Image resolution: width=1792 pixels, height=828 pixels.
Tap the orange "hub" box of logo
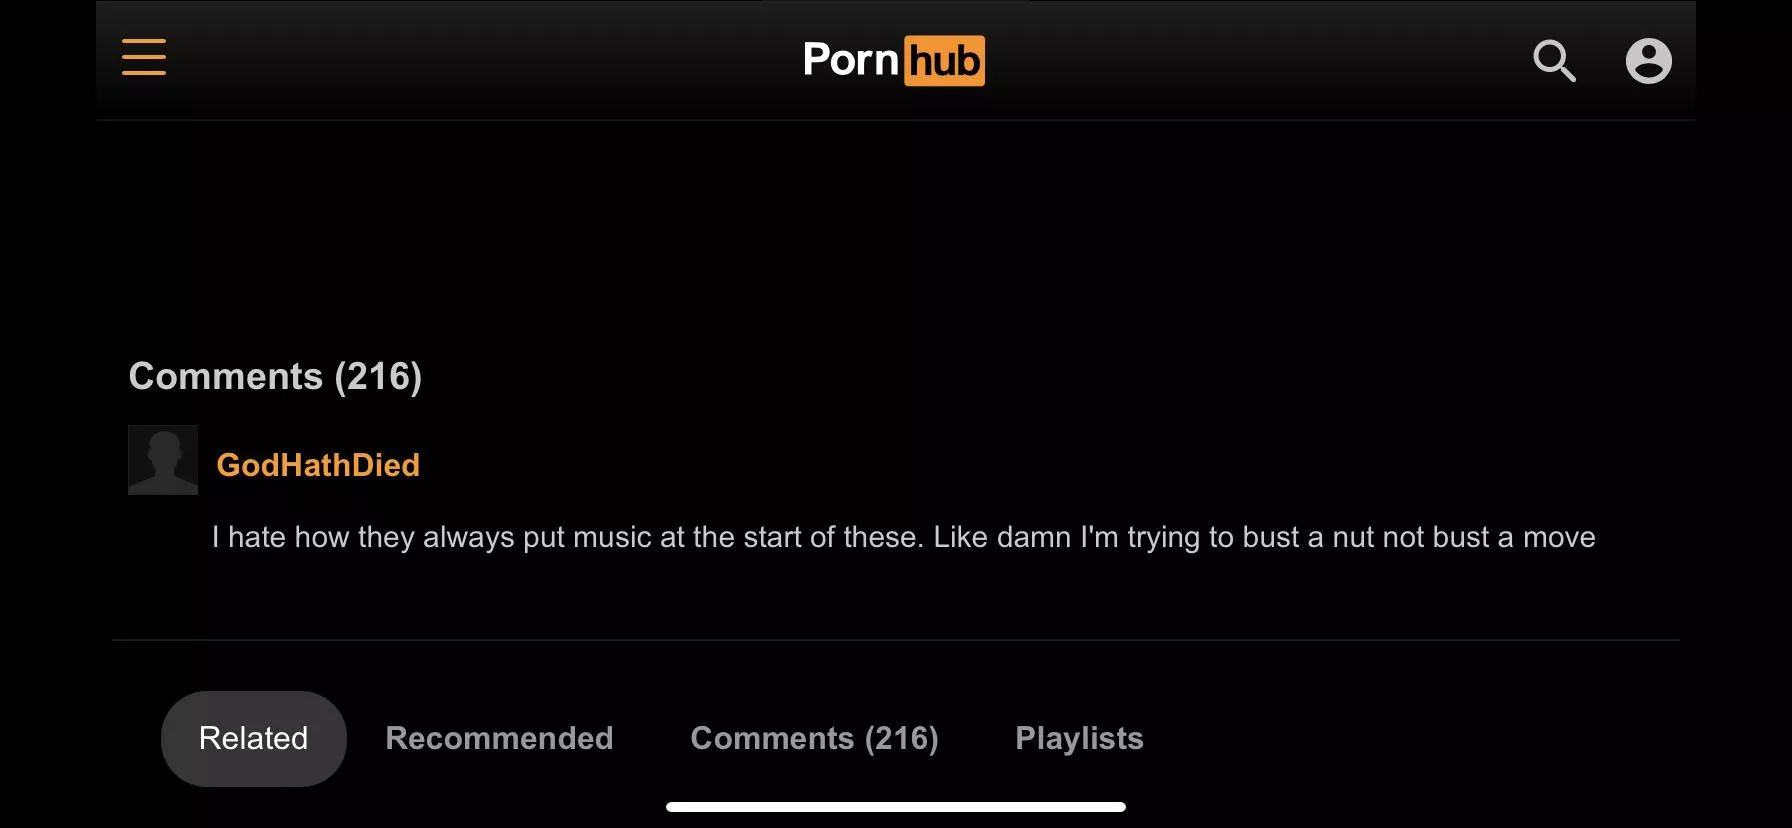pyautogui.click(x=944, y=61)
